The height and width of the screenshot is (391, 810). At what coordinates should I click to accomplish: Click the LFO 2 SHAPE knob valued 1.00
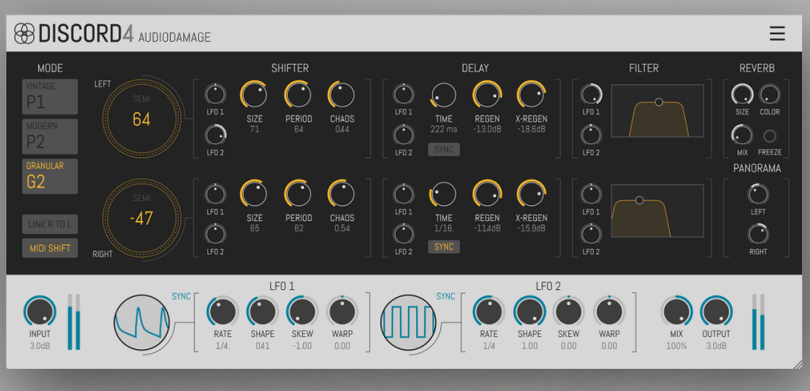[x=529, y=312]
